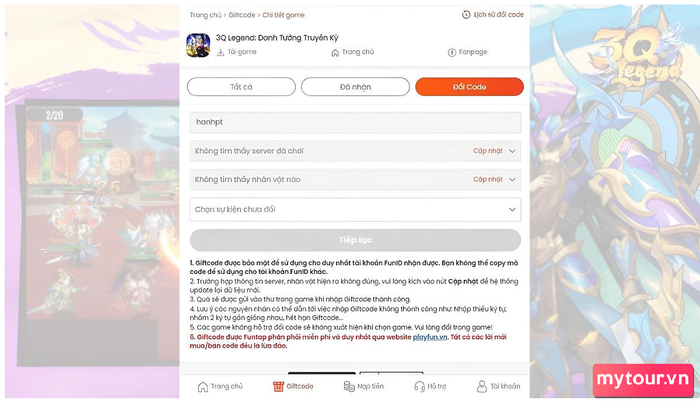Click Cập nhật beside character field
The height and width of the screenshot is (405, 700).
[x=488, y=180]
